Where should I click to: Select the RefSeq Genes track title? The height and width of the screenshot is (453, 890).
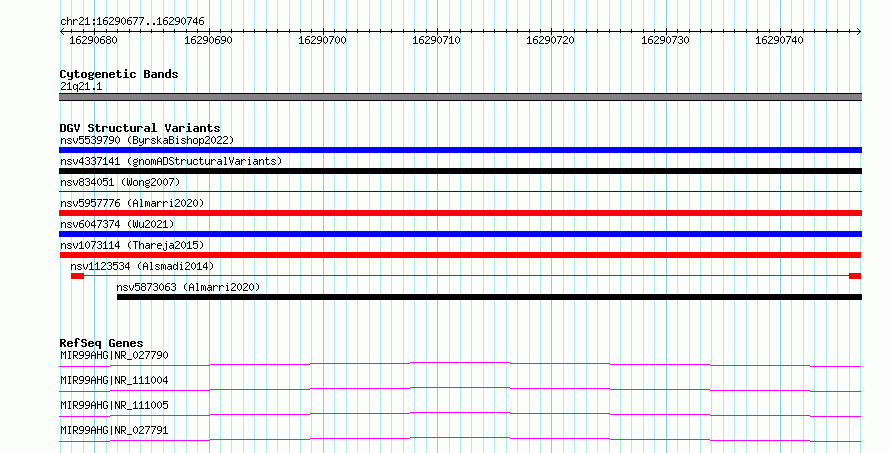click(x=101, y=343)
